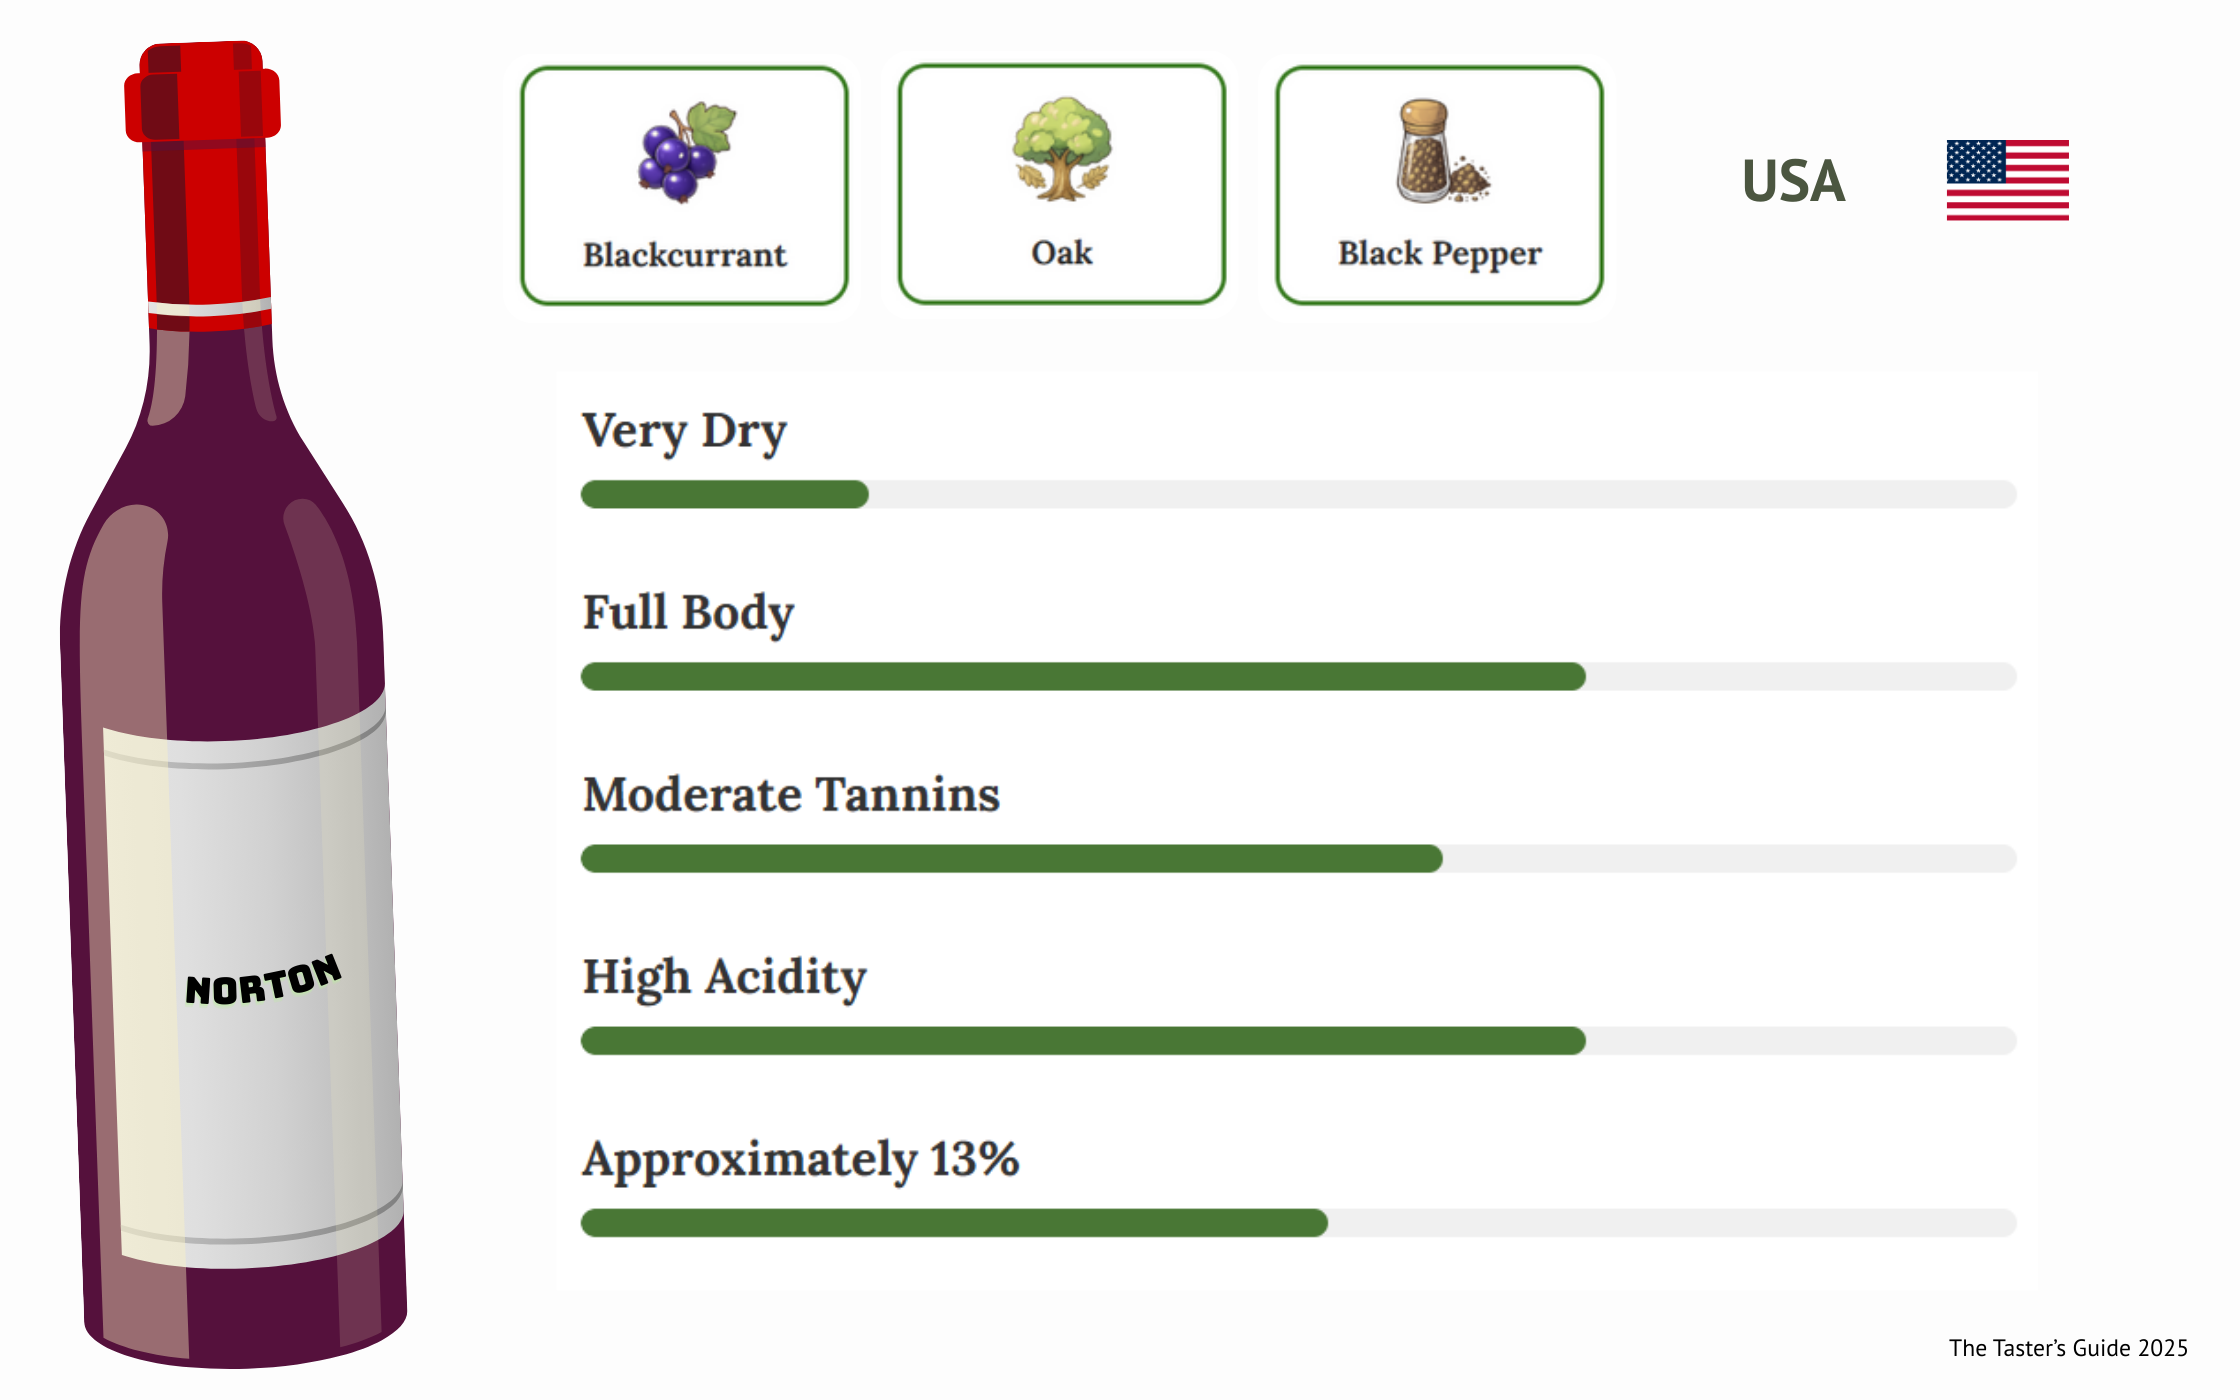Click the Moderate Tannins progress bar
Viewport: 2240px width, 1400px height.
[x=1298, y=858]
